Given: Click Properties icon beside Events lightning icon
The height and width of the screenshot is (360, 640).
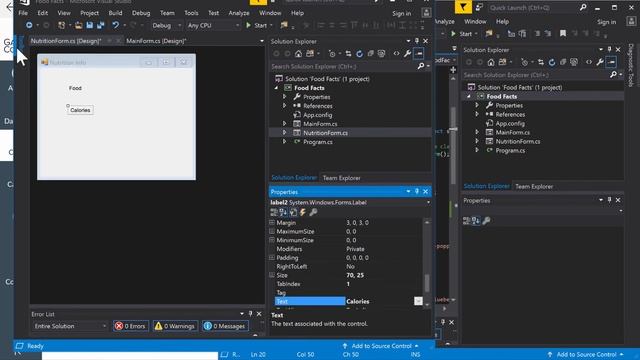Looking at the screenshot, I should click(x=293, y=212).
